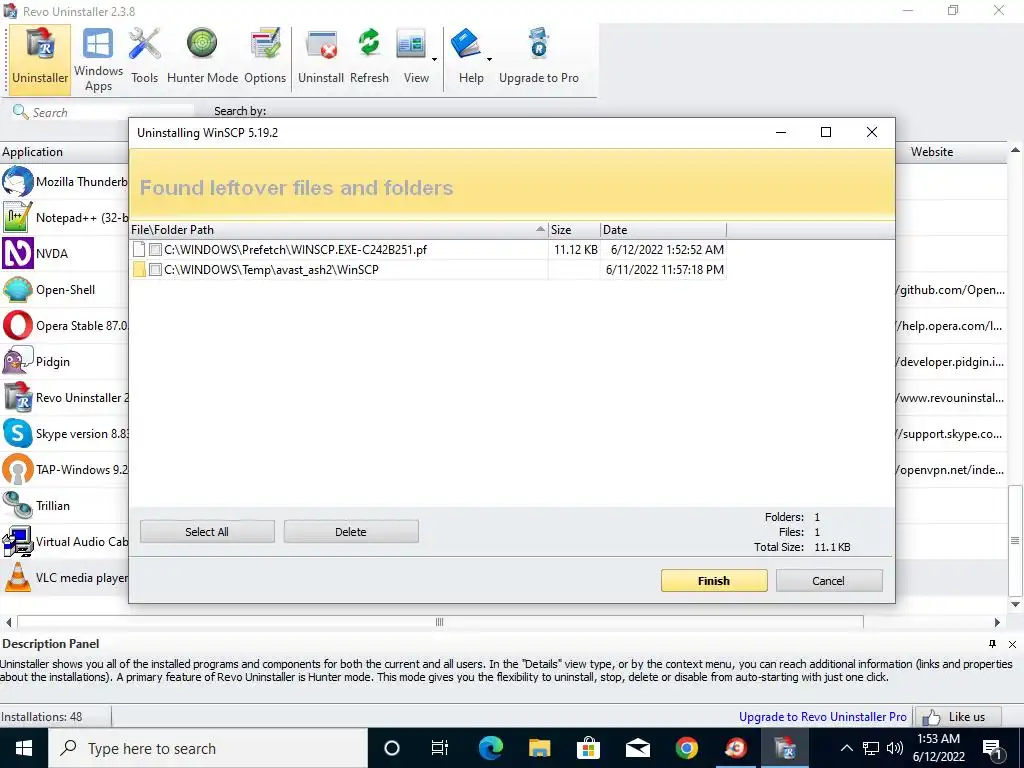
Task: Select the Temp\avast_ash2\WinSCP folder row
Action: pos(428,270)
